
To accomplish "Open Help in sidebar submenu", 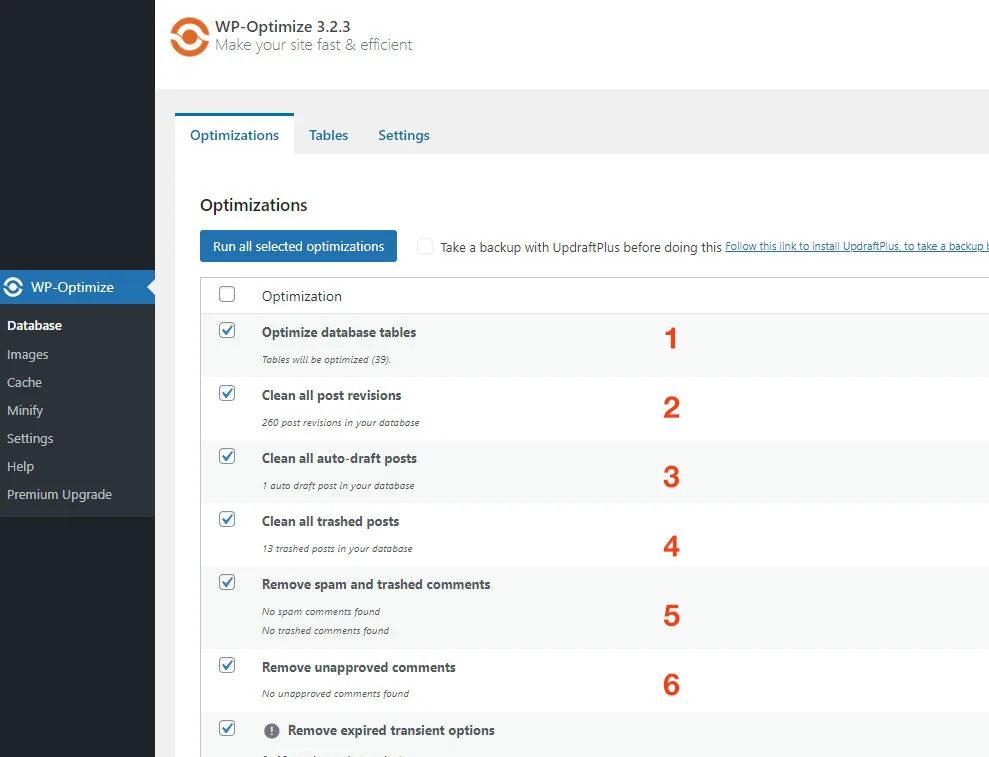I will point(20,466).
